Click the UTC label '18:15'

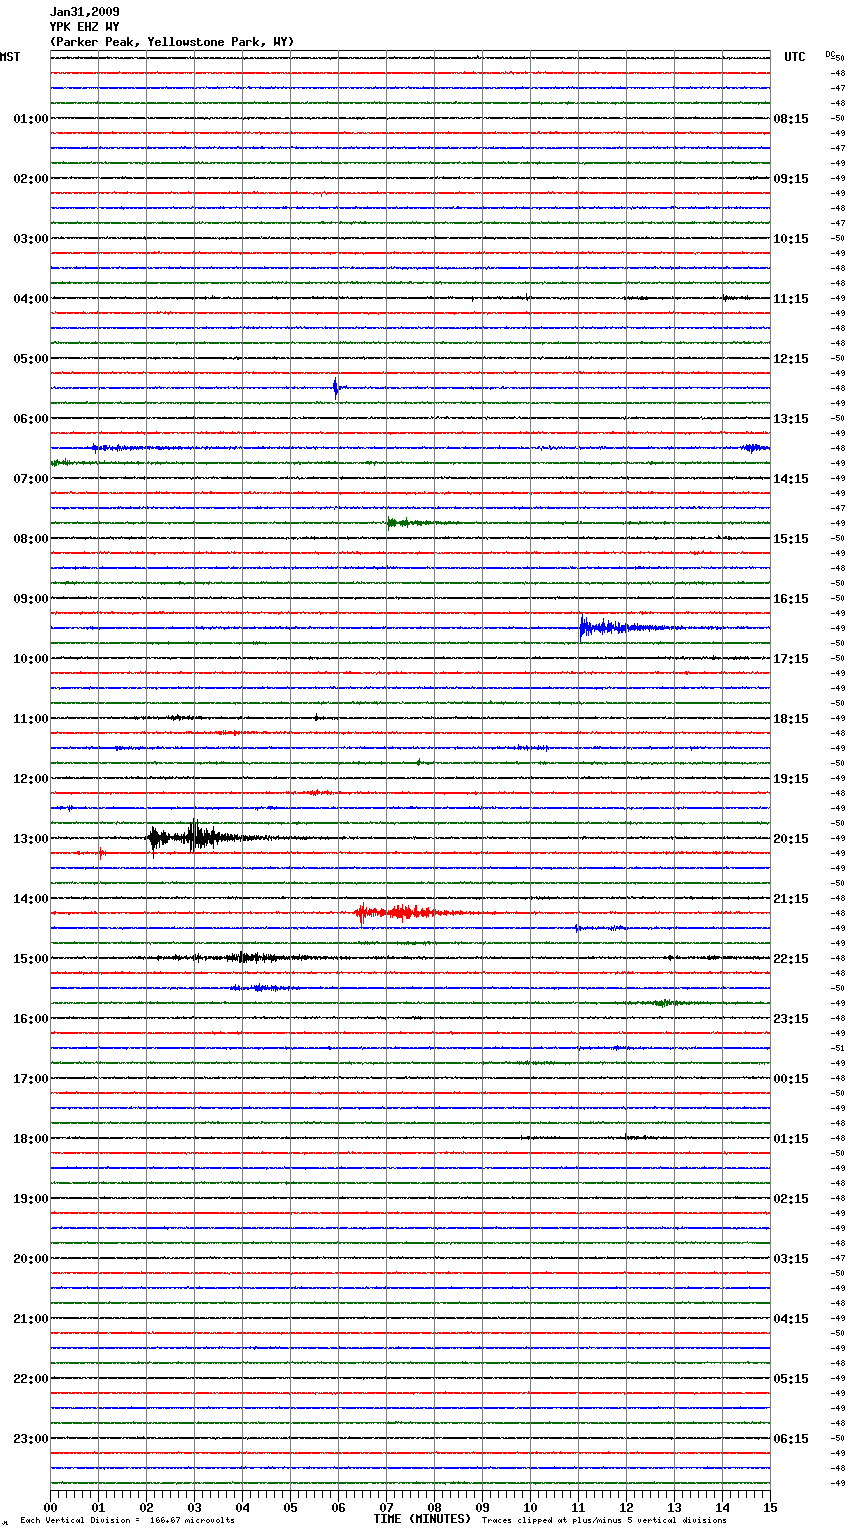pyautogui.click(x=791, y=719)
